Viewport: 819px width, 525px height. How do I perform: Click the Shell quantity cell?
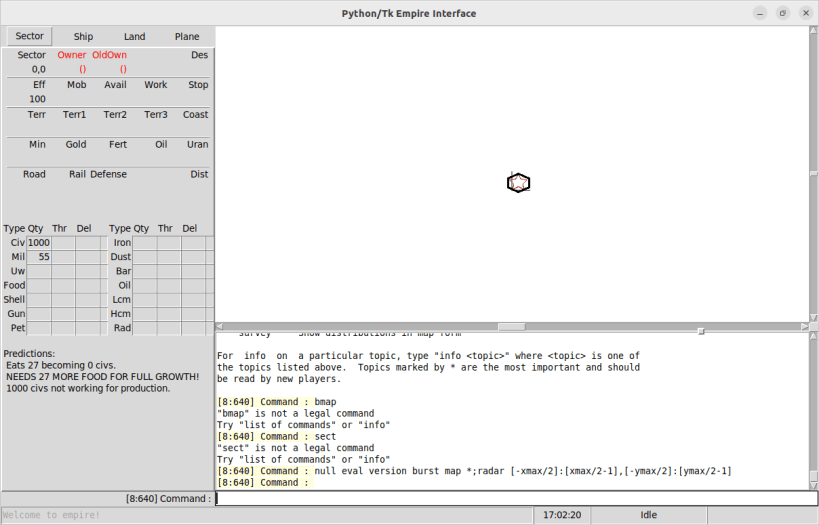click(x=39, y=299)
